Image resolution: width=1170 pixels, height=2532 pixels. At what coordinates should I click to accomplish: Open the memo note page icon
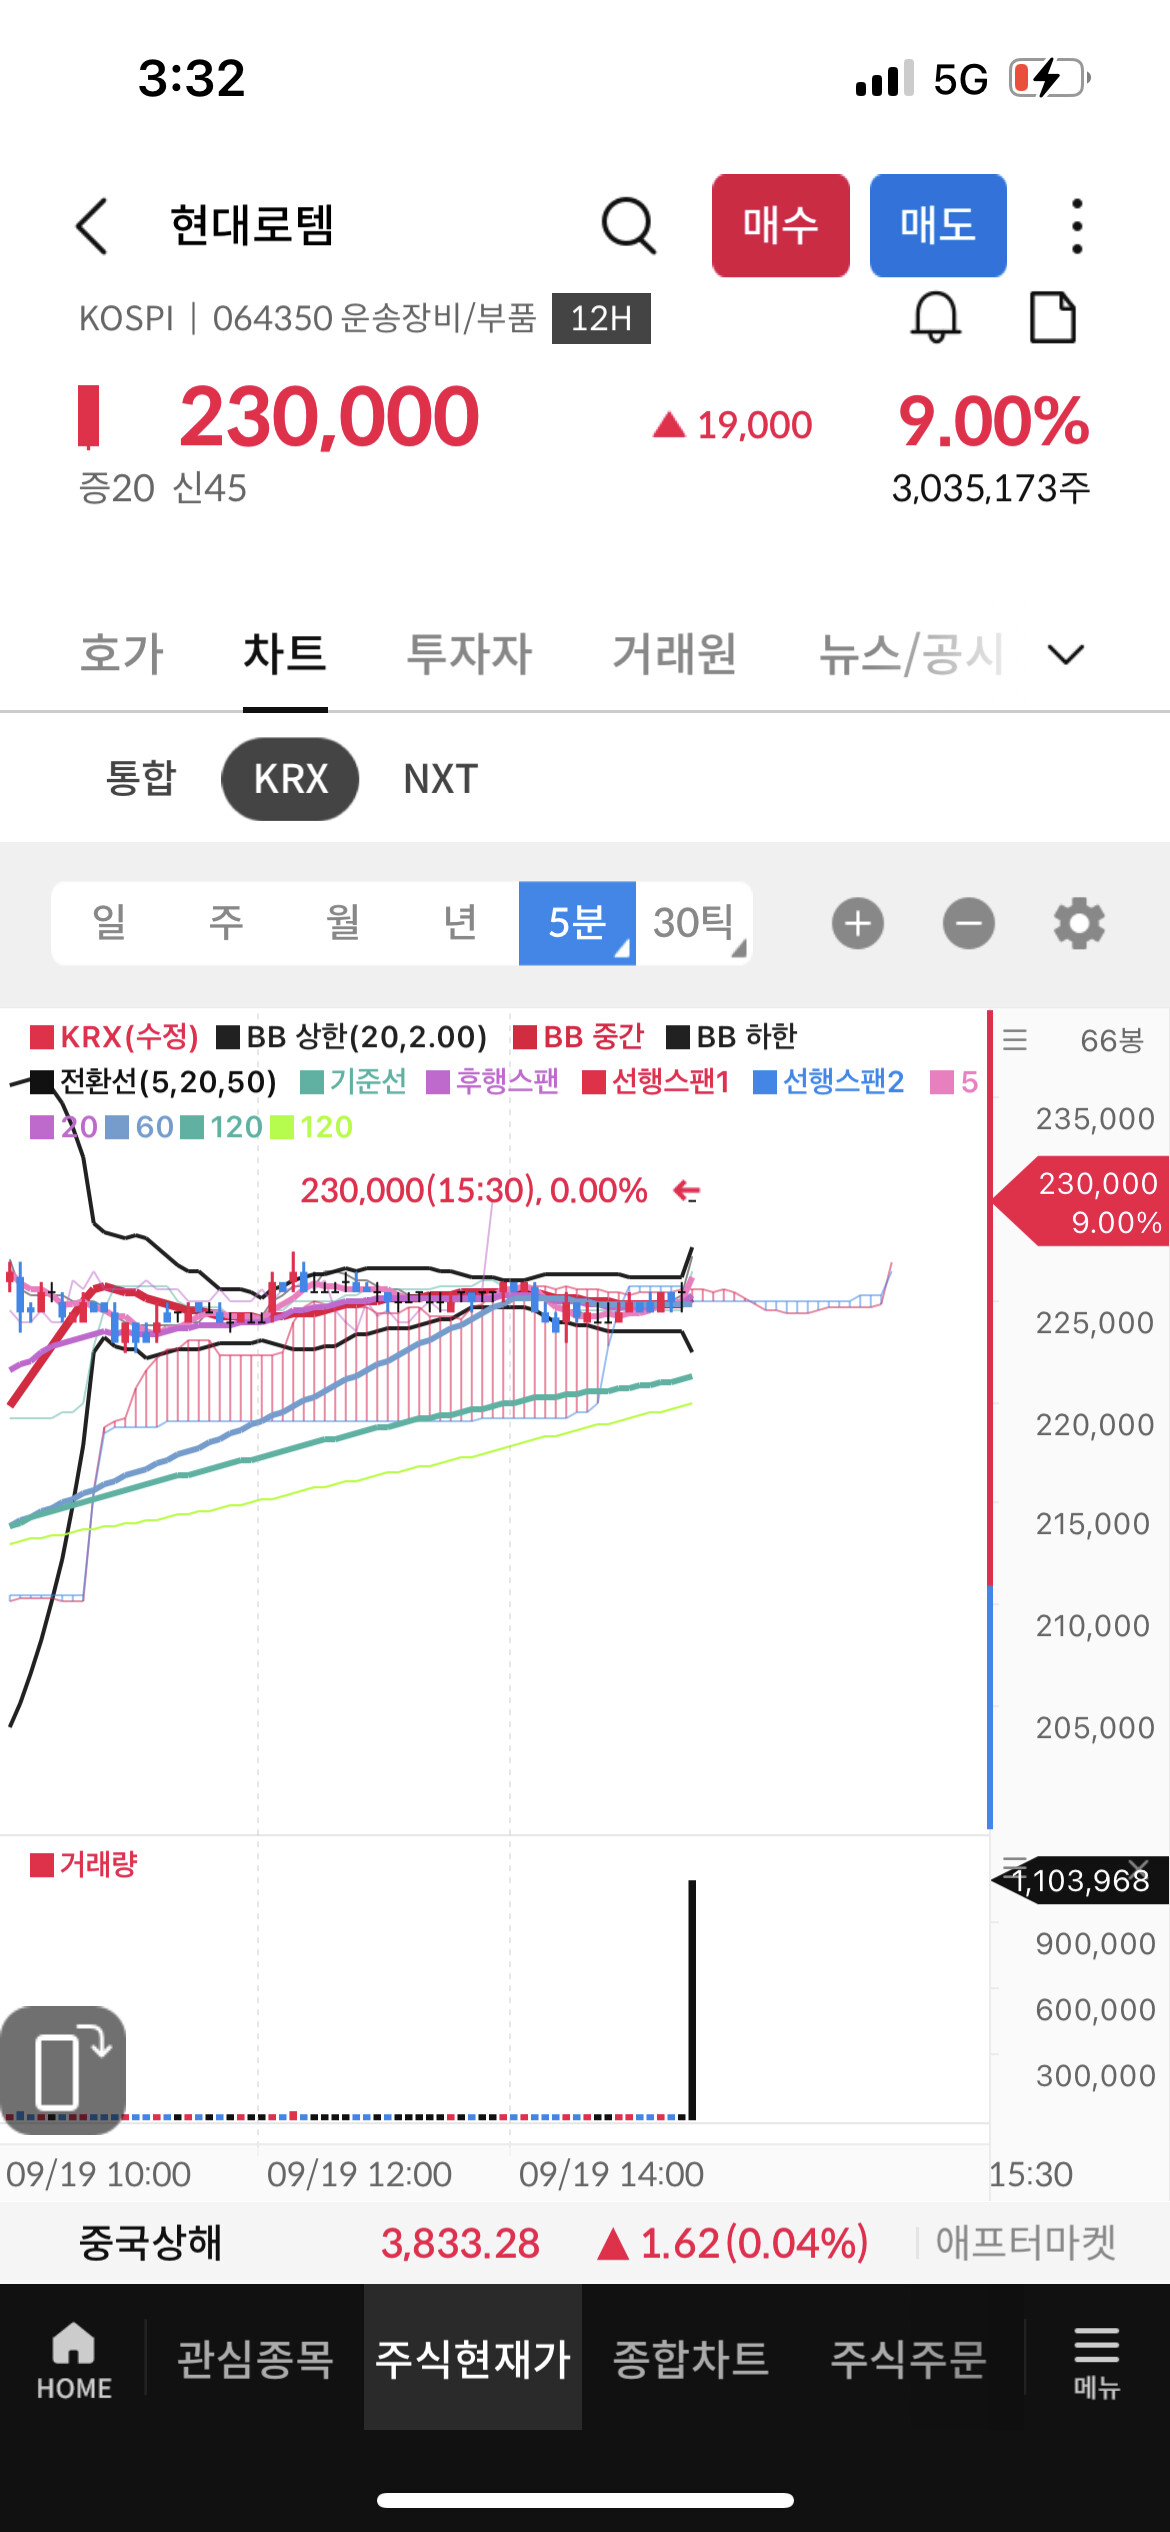[1053, 318]
